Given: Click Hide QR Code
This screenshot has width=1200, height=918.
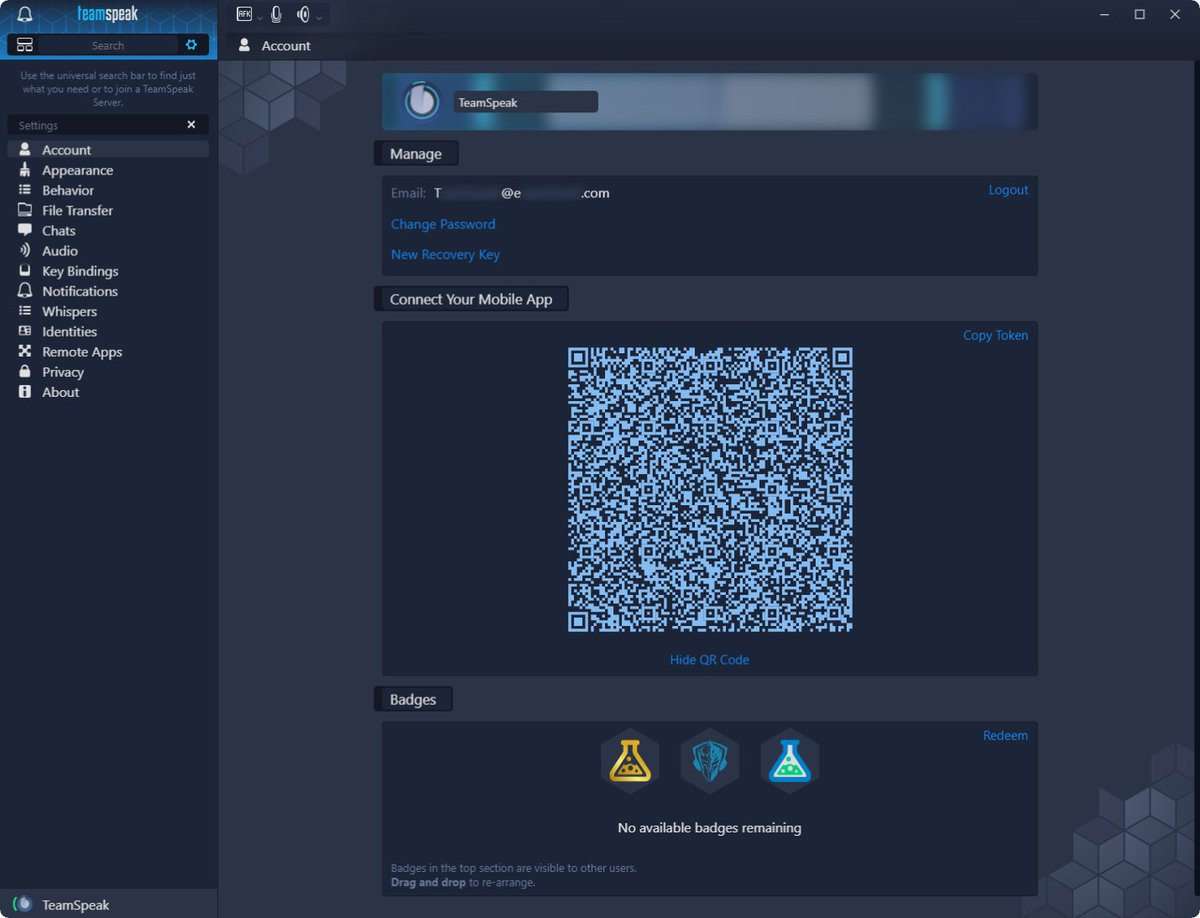Looking at the screenshot, I should (x=709, y=660).
